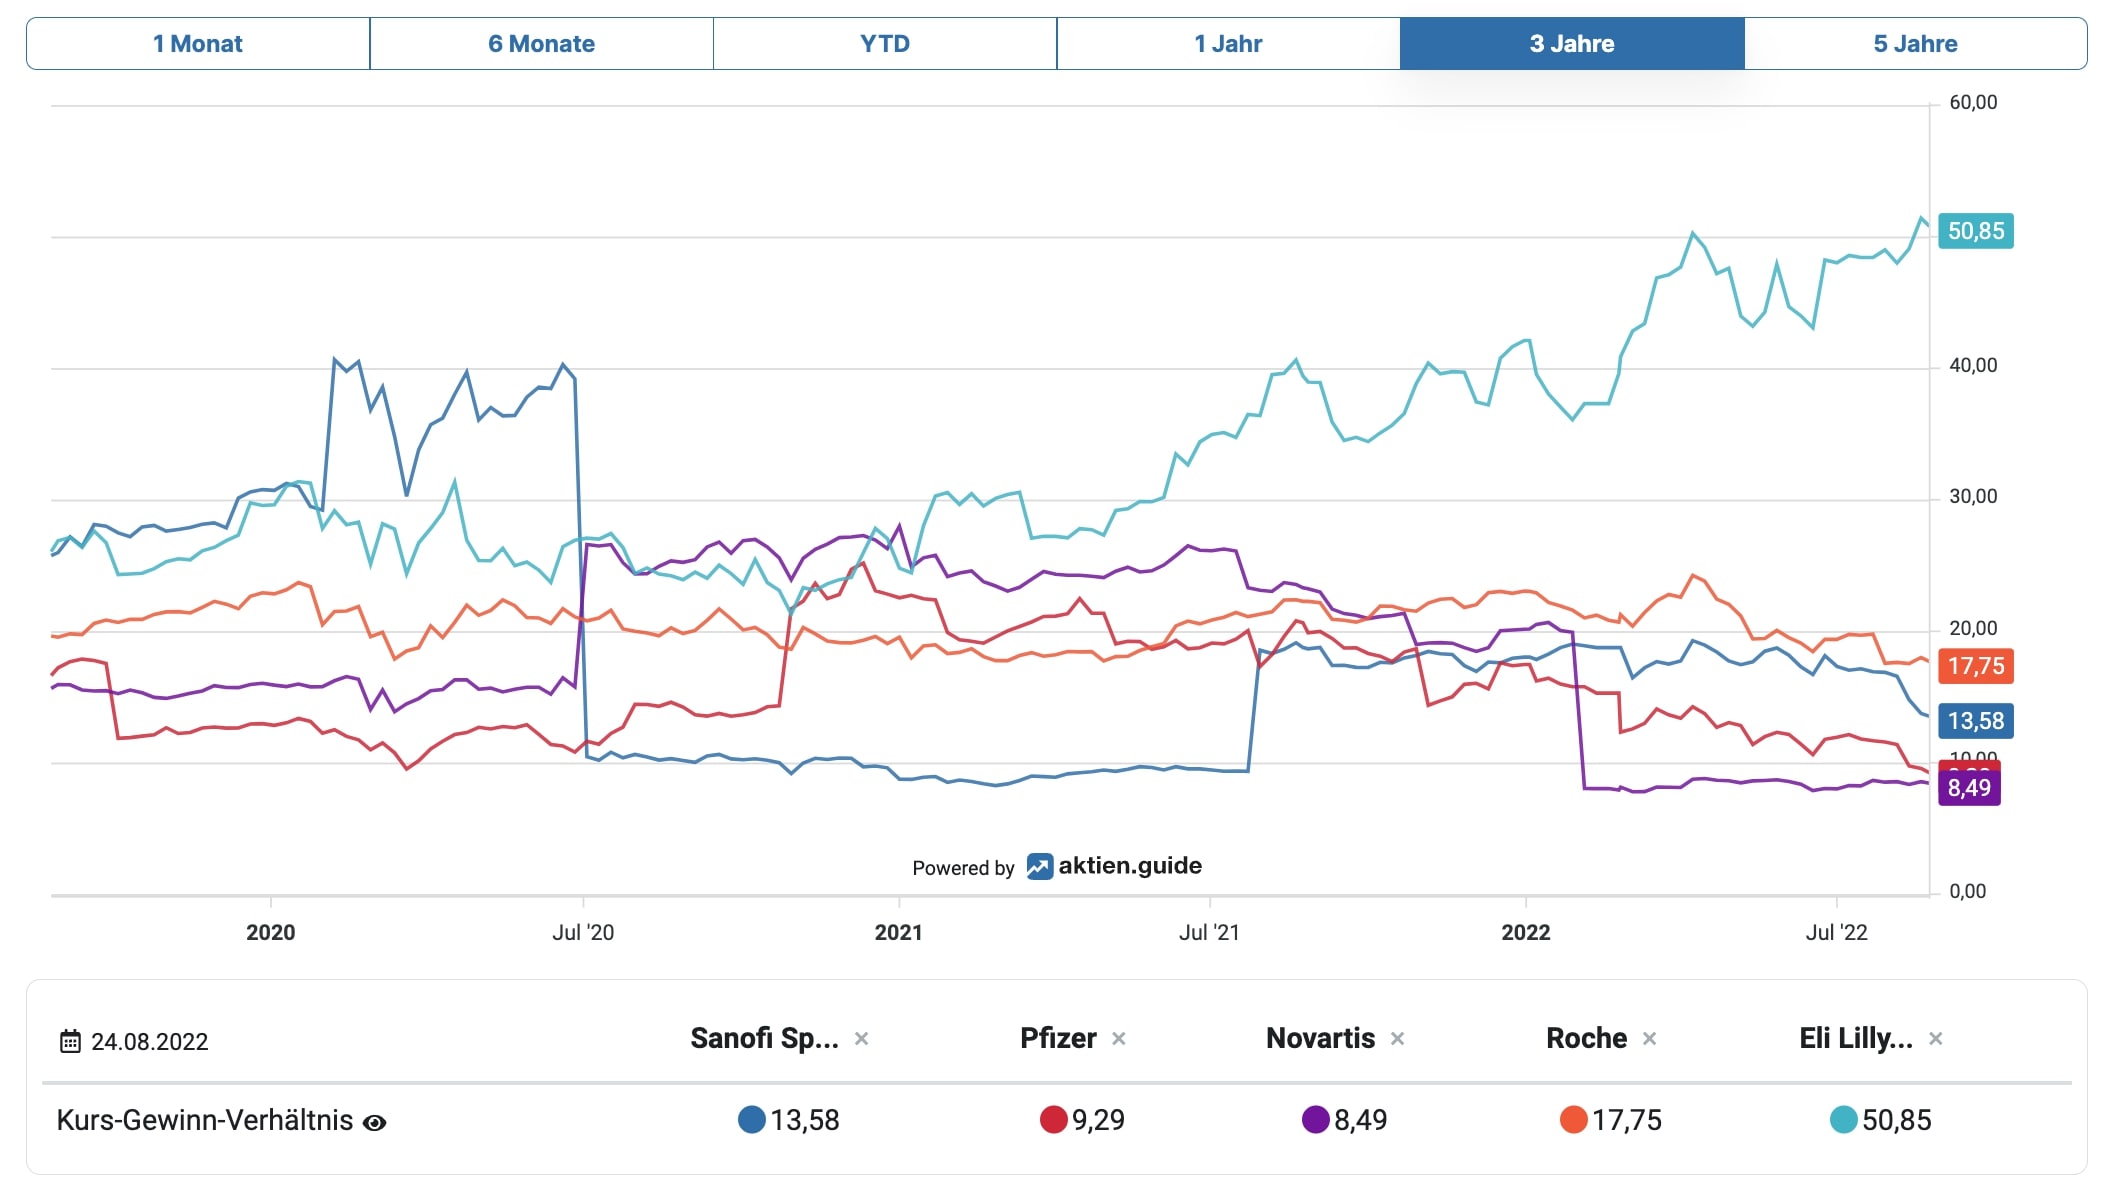This screenshot has height=1192, width=2120.
Task: Click the Pfizer column header
Action: pos(1058,1038)
